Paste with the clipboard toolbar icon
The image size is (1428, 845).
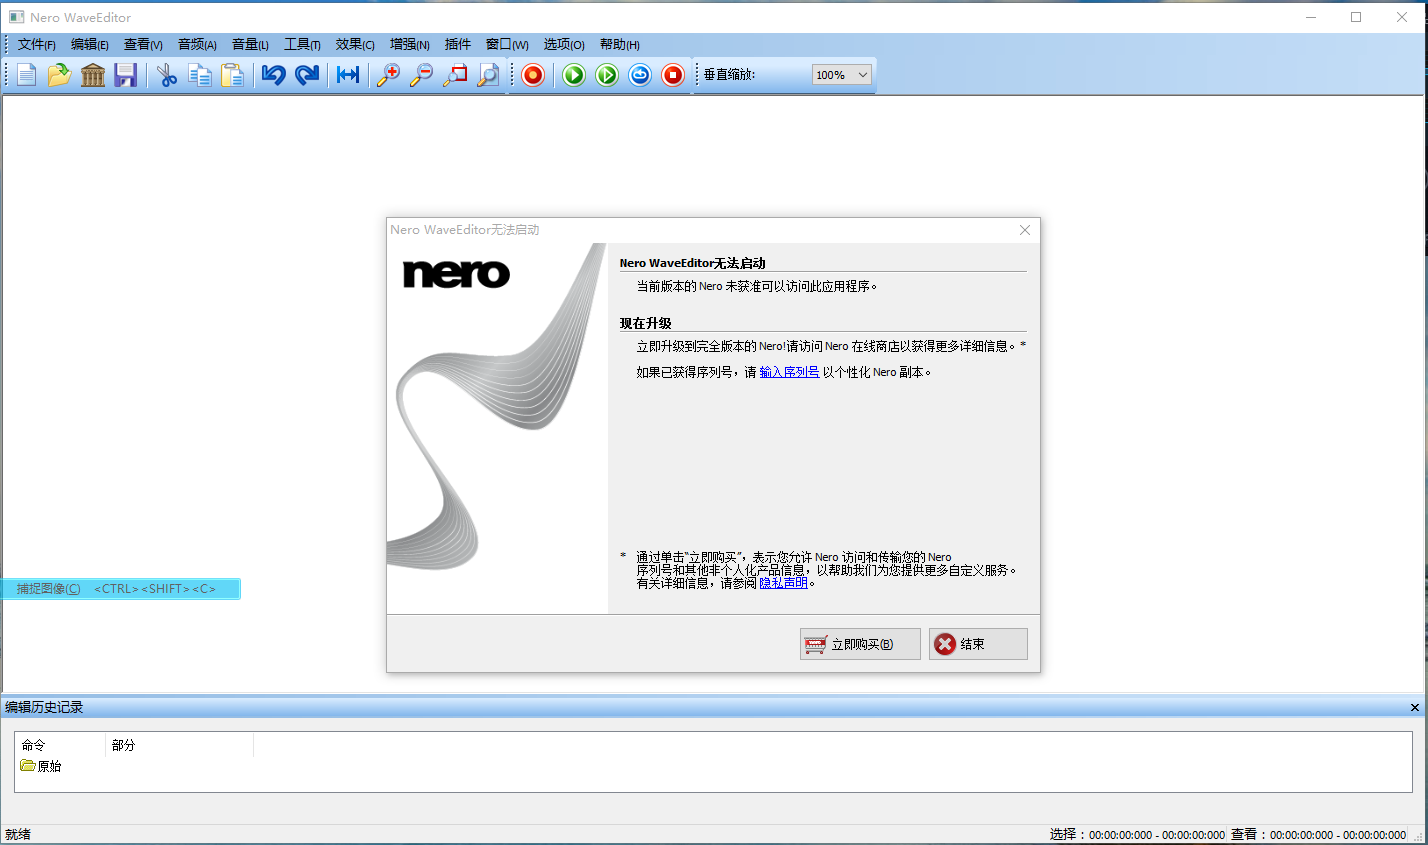click(x=233, y=75)
